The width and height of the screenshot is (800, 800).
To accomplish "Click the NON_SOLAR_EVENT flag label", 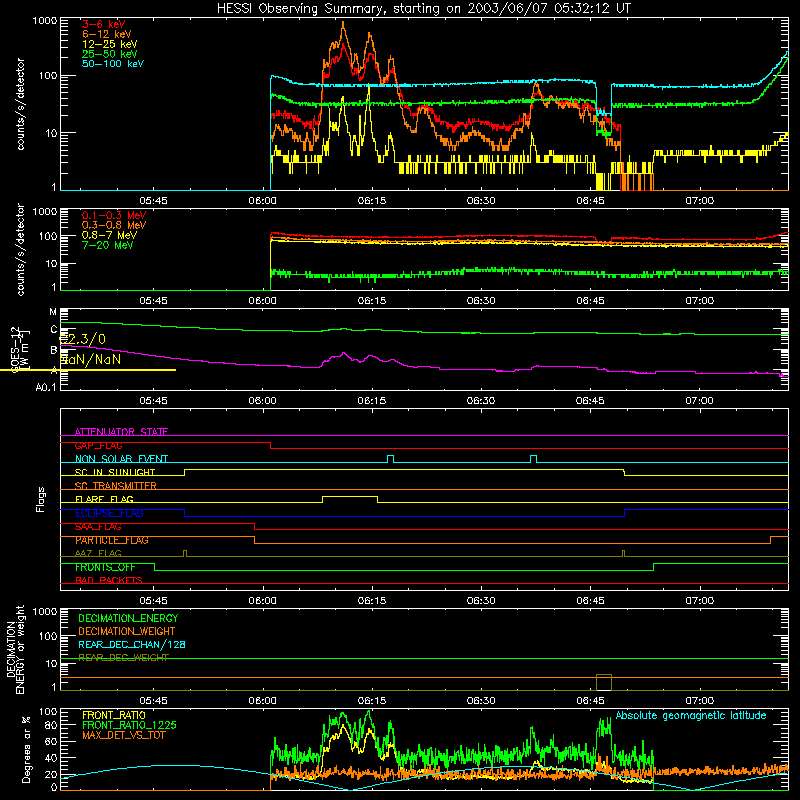I will (x=121, y=459).
